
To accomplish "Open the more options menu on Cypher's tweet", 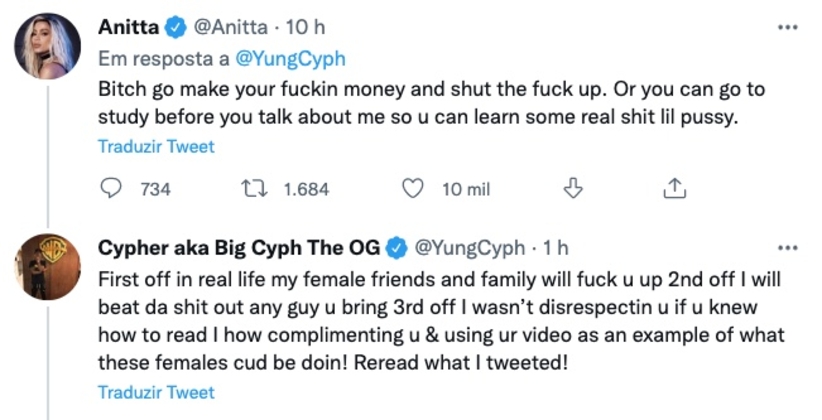I will click(788, 247).
